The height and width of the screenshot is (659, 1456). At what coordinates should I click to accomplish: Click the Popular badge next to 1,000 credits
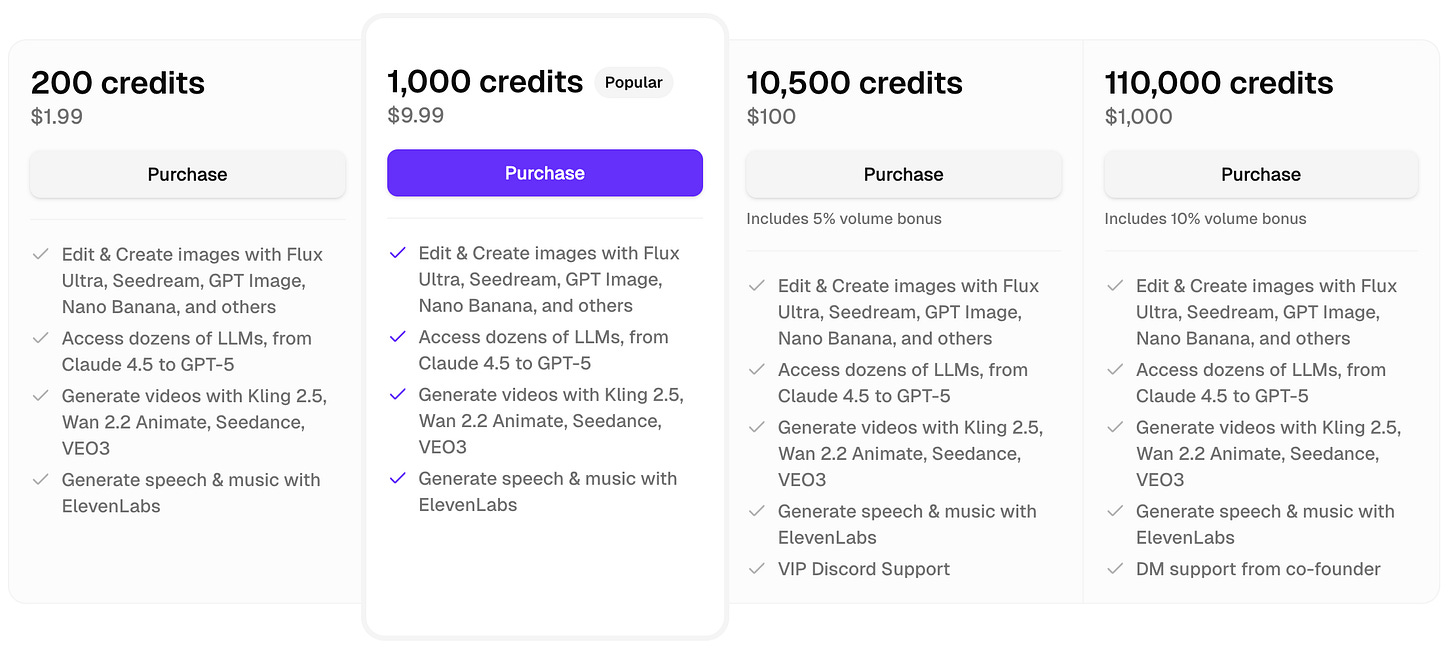634,82
